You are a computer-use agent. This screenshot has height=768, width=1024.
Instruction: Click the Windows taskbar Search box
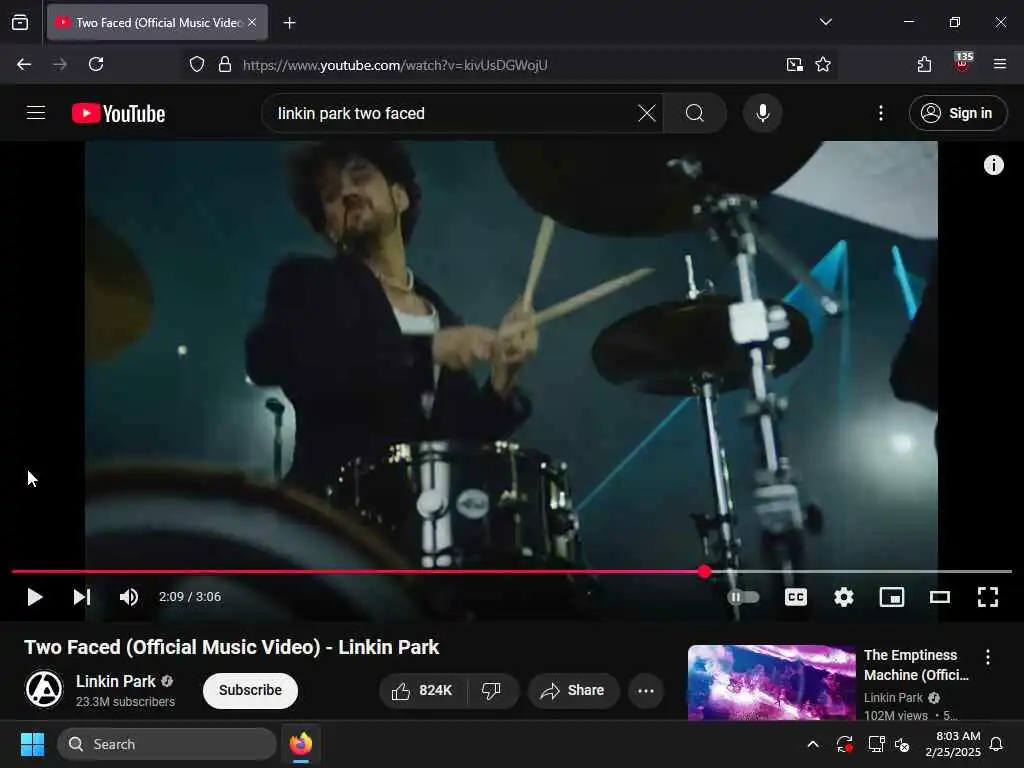point(167,744)
